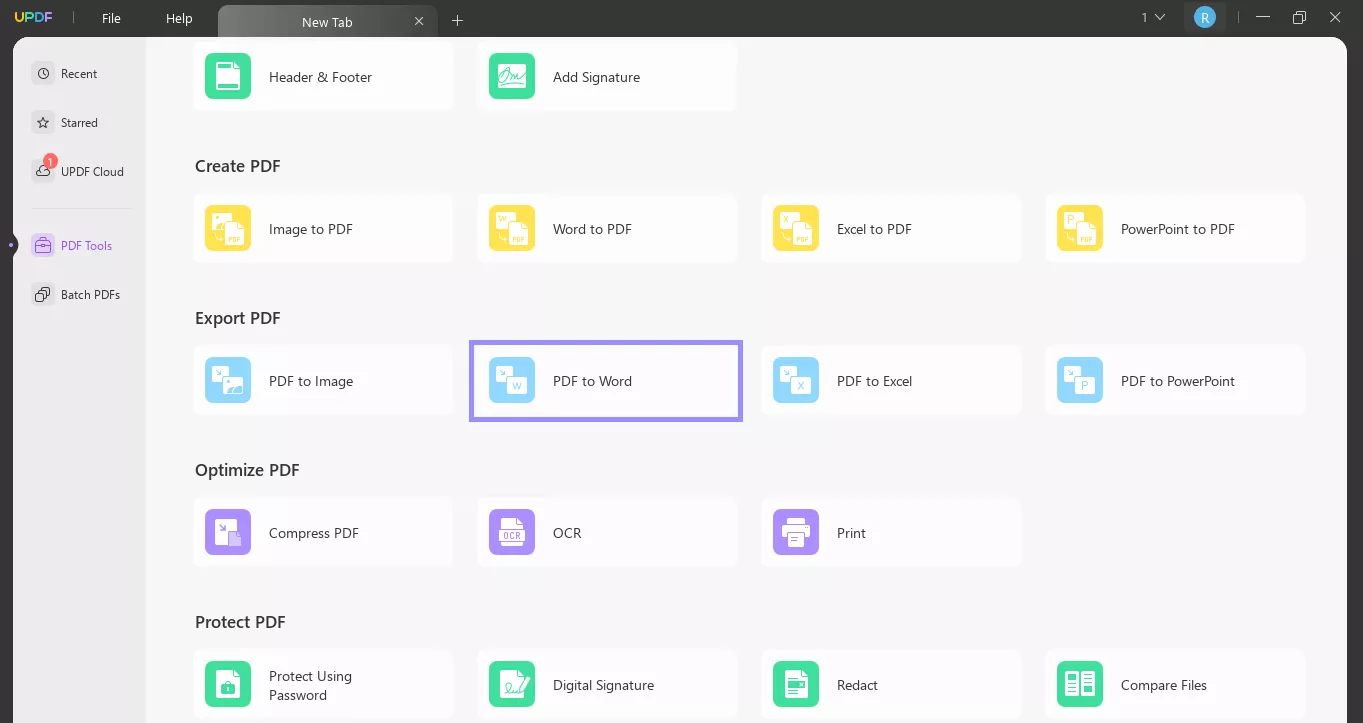Open UPDF Cloud label in the sidebar
The image size is (1363, 723).
pyautogui.click(x=92, y=171)
